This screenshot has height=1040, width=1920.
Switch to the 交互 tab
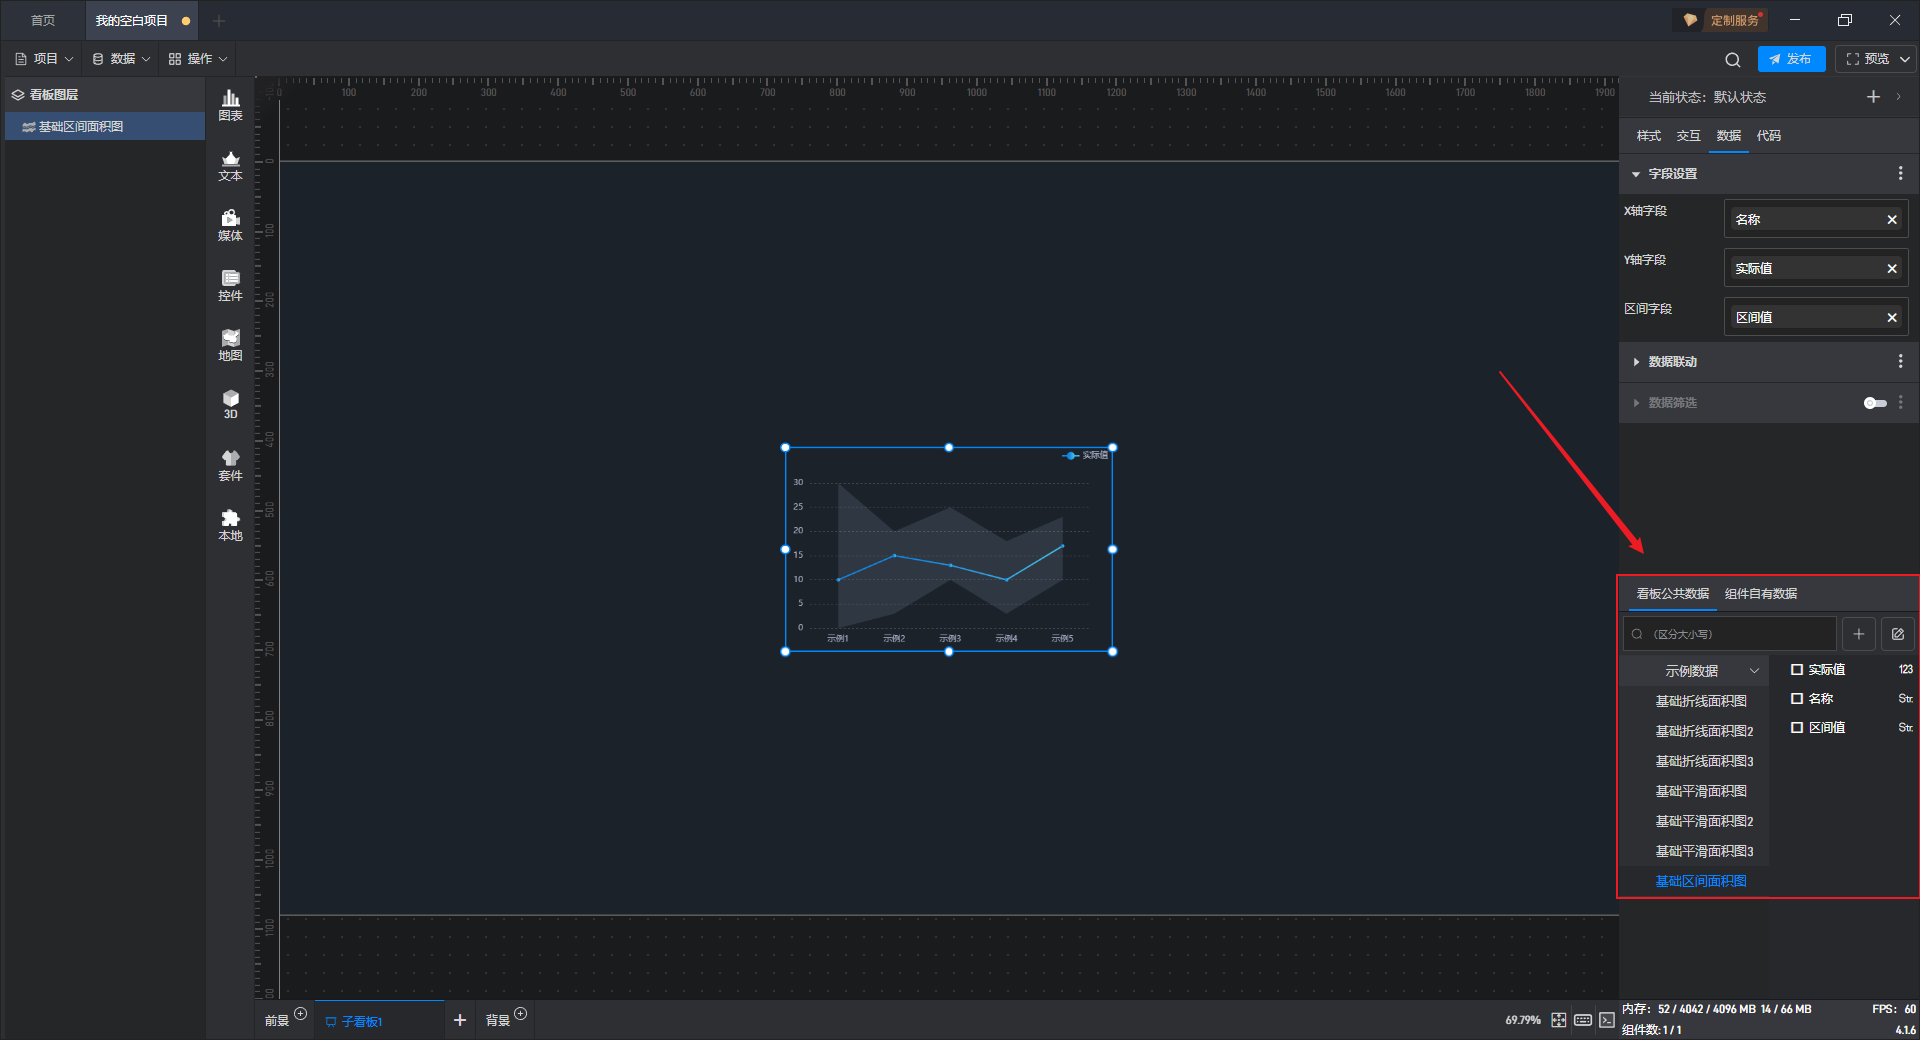point(1689,136)
